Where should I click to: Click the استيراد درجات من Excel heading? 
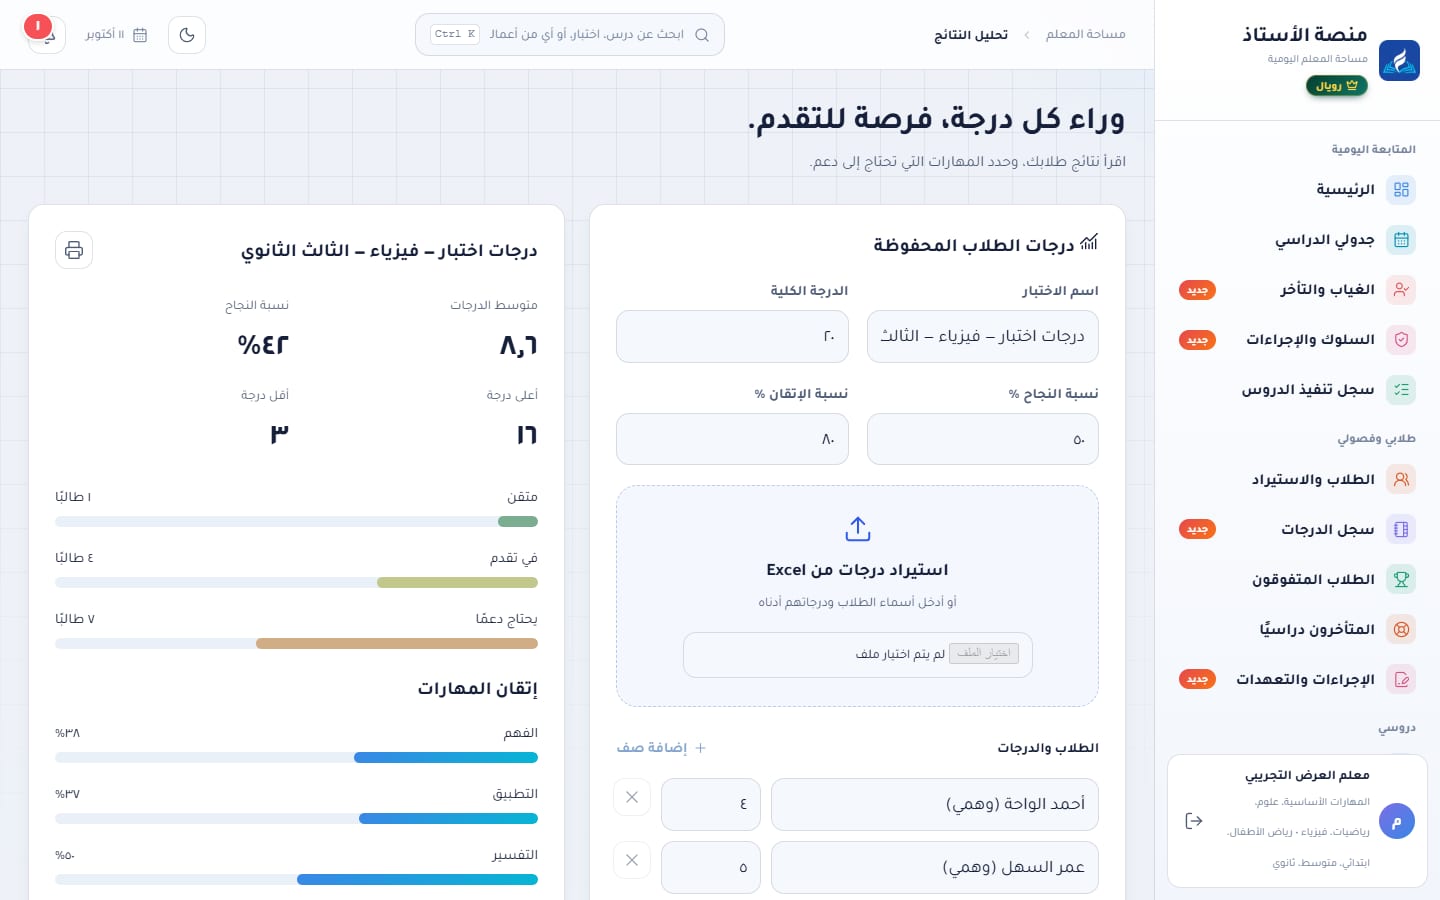click(x=858, y=570)
